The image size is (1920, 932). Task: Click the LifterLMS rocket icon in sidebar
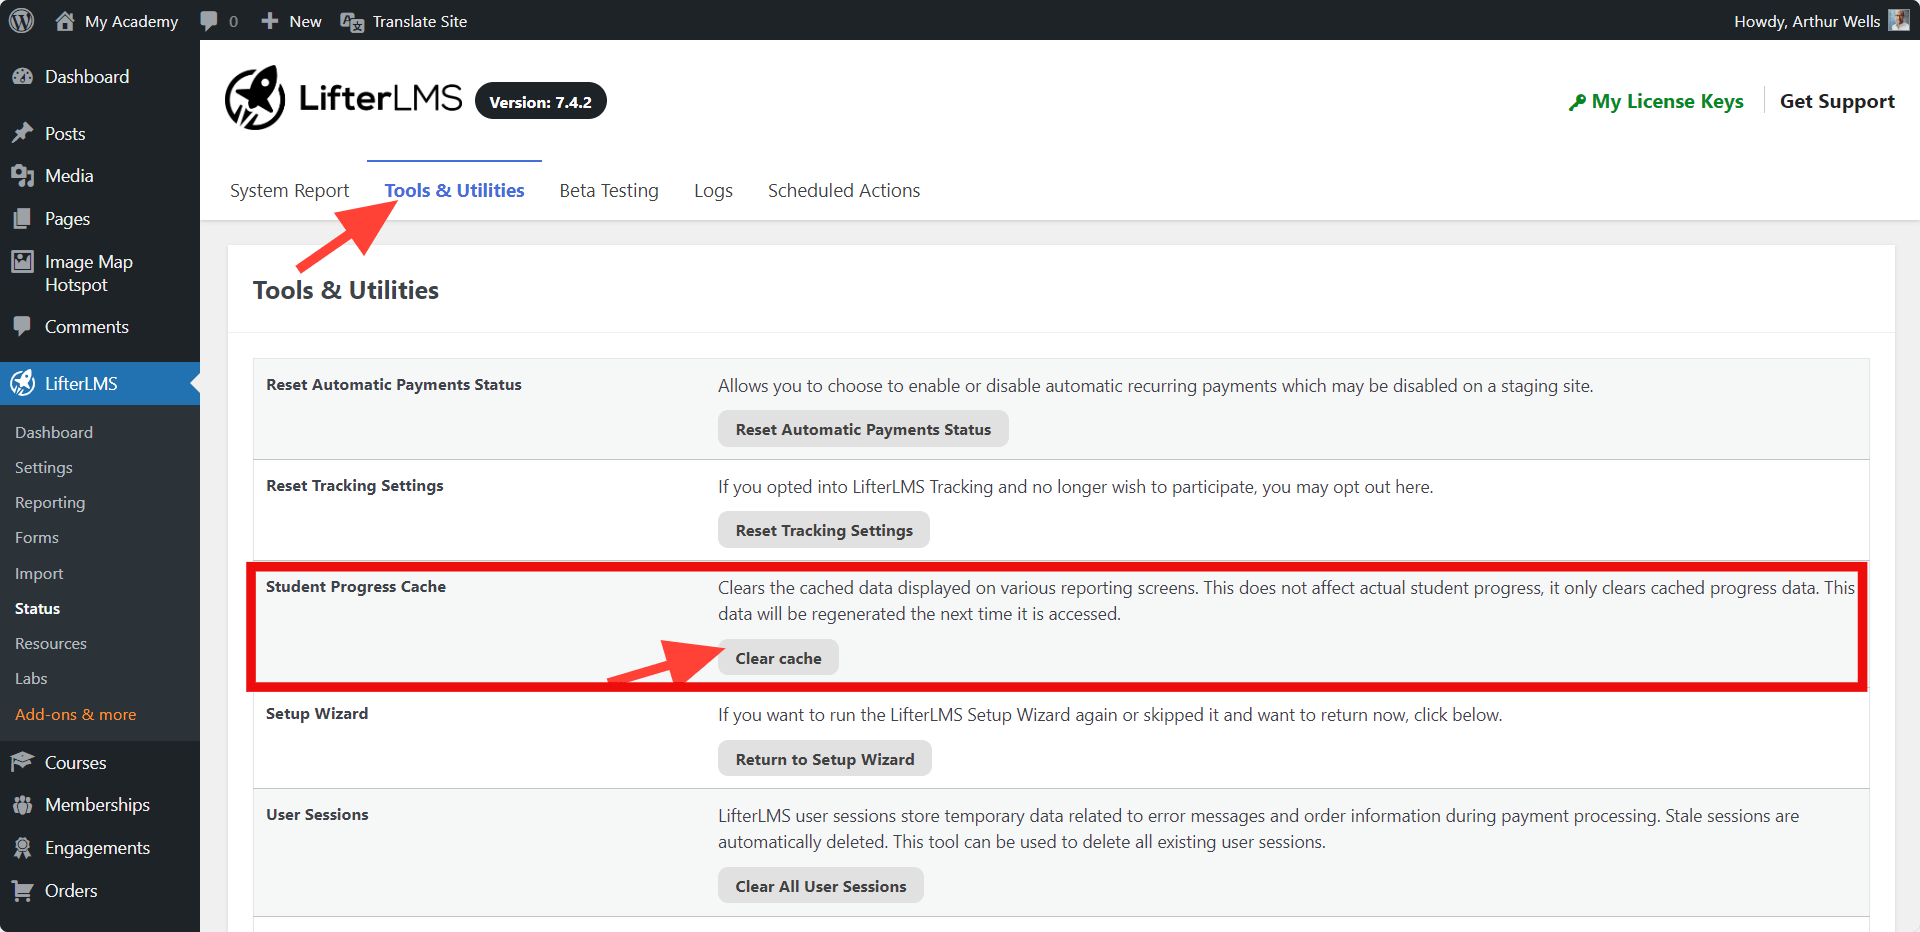[x=23, y=383]
